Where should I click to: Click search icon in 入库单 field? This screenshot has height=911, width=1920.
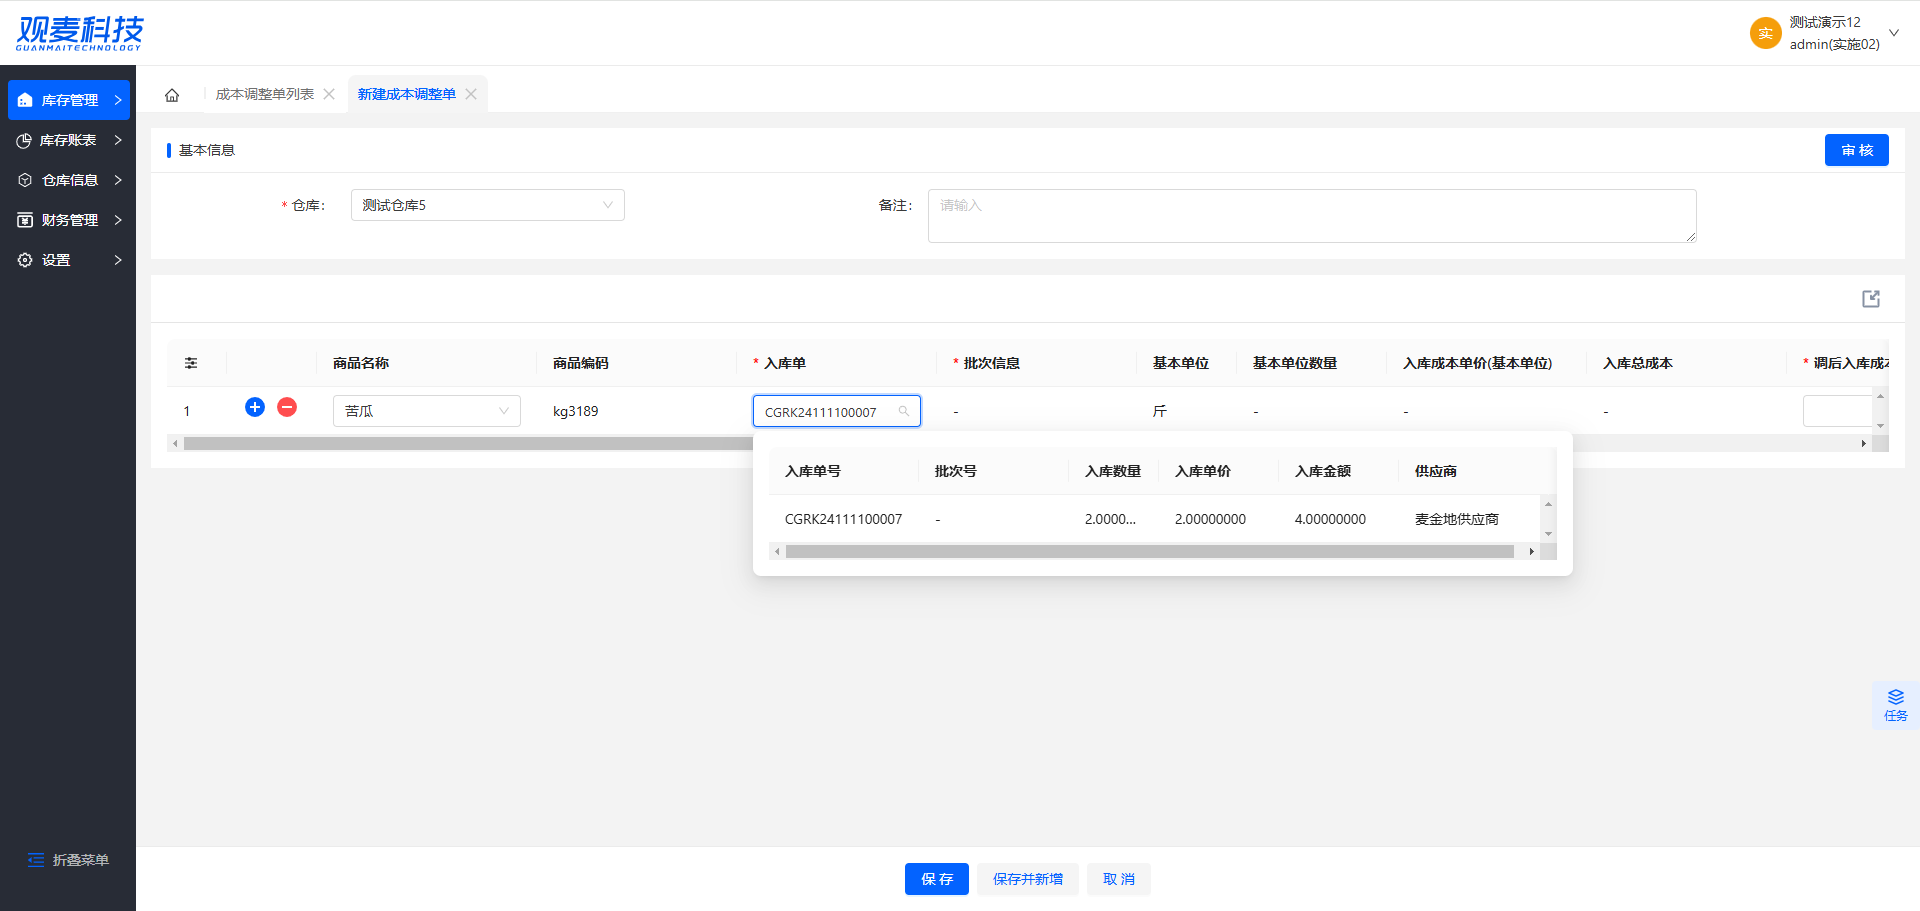coord(904,411)
